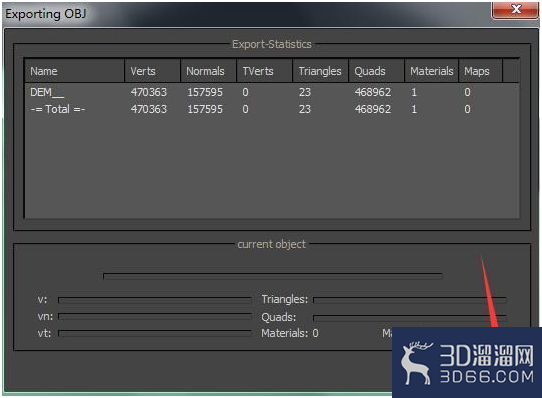Select the TVerts column header

click(264, 71)
